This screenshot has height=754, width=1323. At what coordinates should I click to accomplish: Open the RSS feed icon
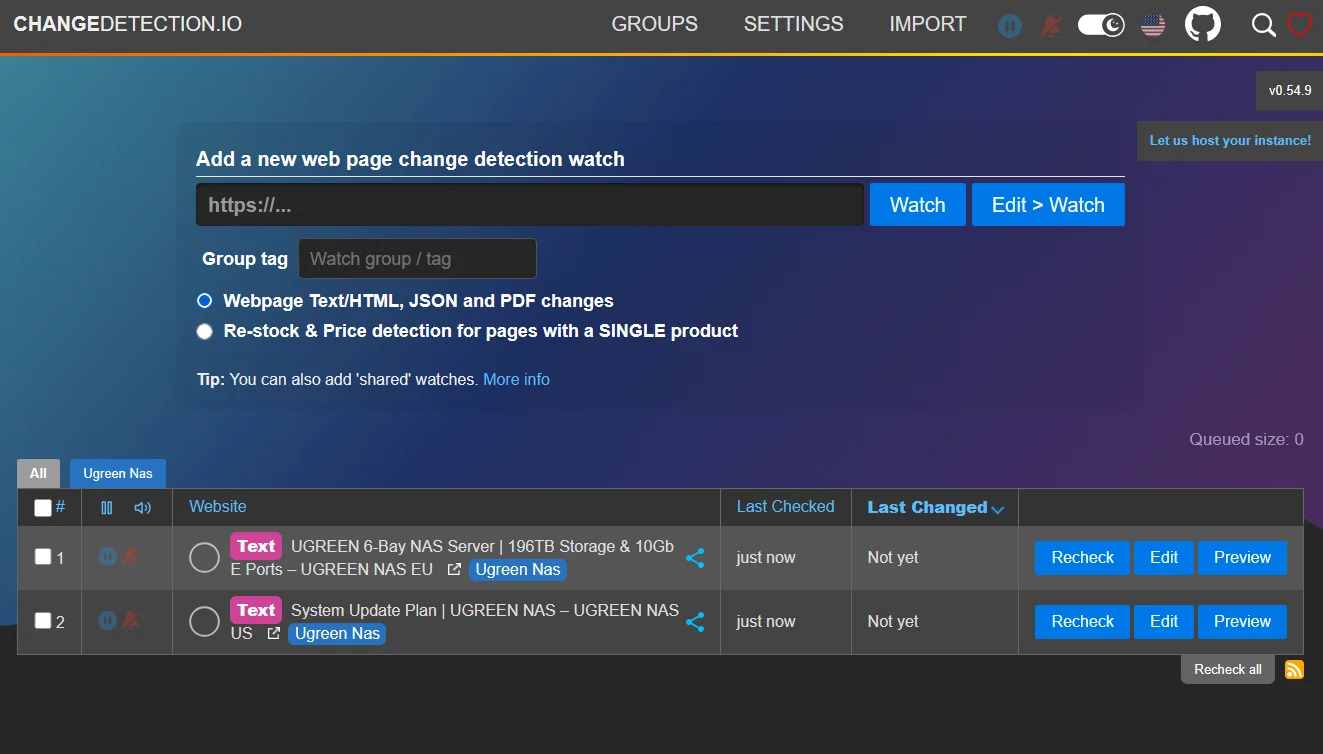point(1294,670)
